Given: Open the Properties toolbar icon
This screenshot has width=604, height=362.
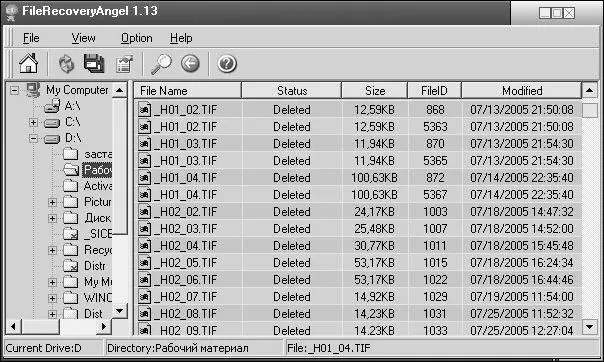Looking at the screenshot, I should tap(124, 64).
